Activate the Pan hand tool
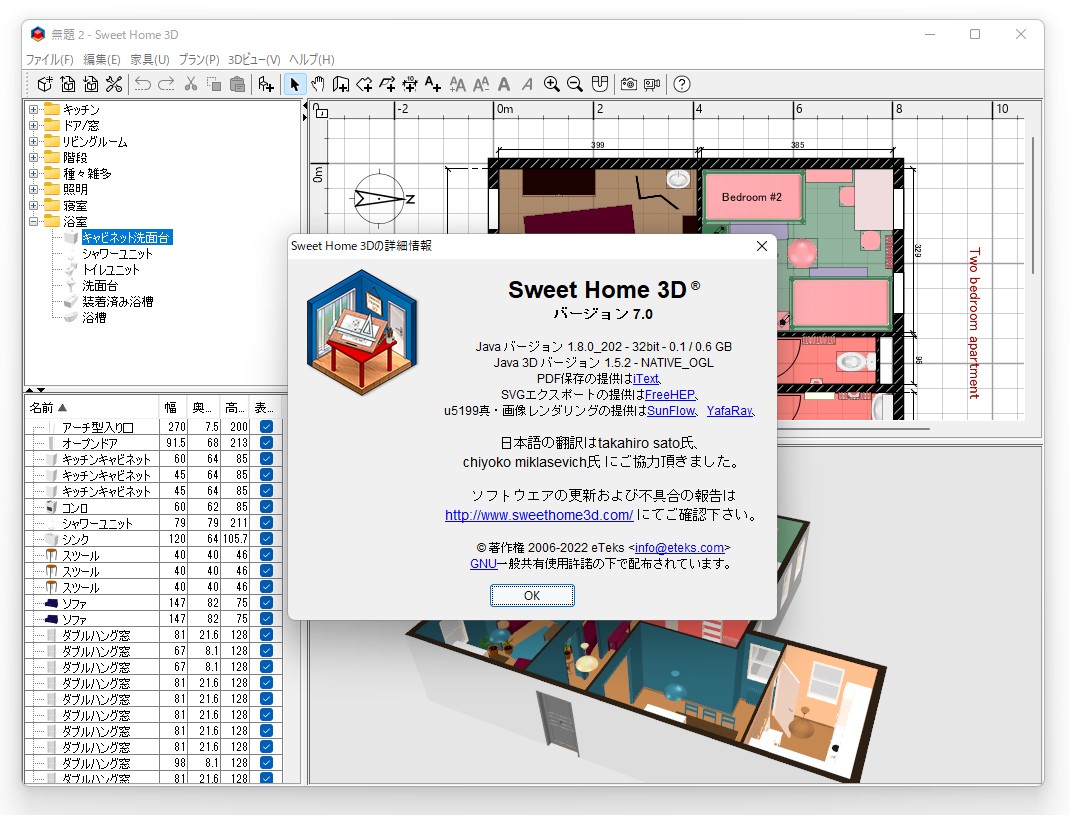The height and width of the screenshot is (815, 1069). point(319,84)
